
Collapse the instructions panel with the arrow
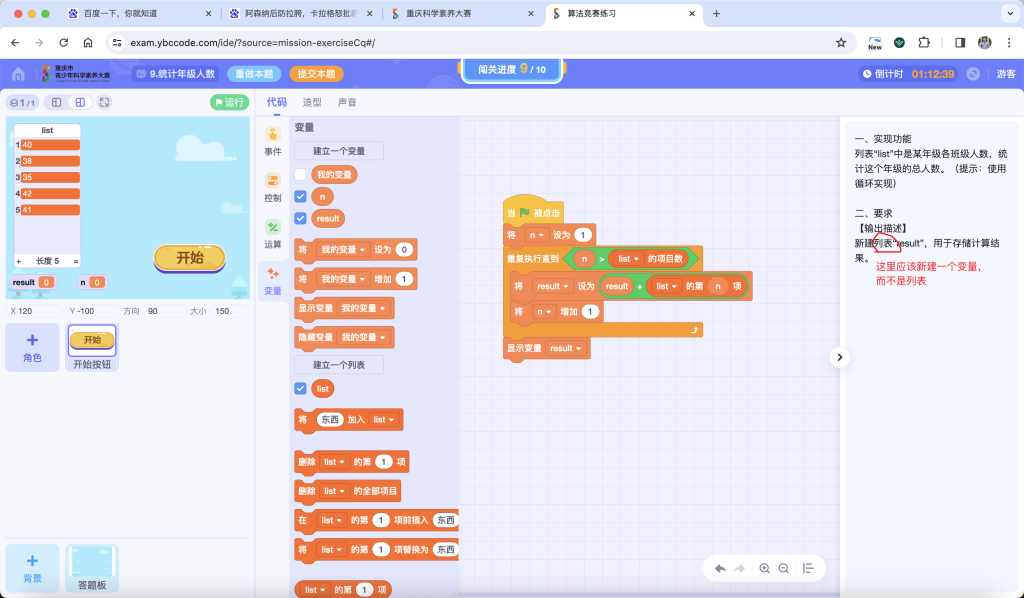(x=839, y=357)
